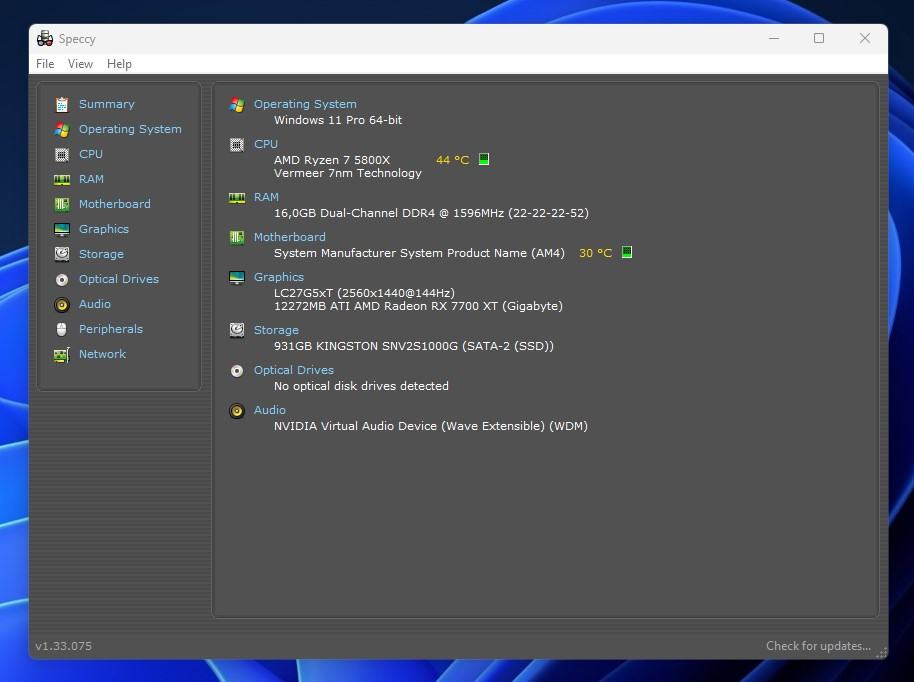This screenshot has width=914, height=682.
Task: Click the Audio speaker icon in sidebar
Action: click(62, 304)
